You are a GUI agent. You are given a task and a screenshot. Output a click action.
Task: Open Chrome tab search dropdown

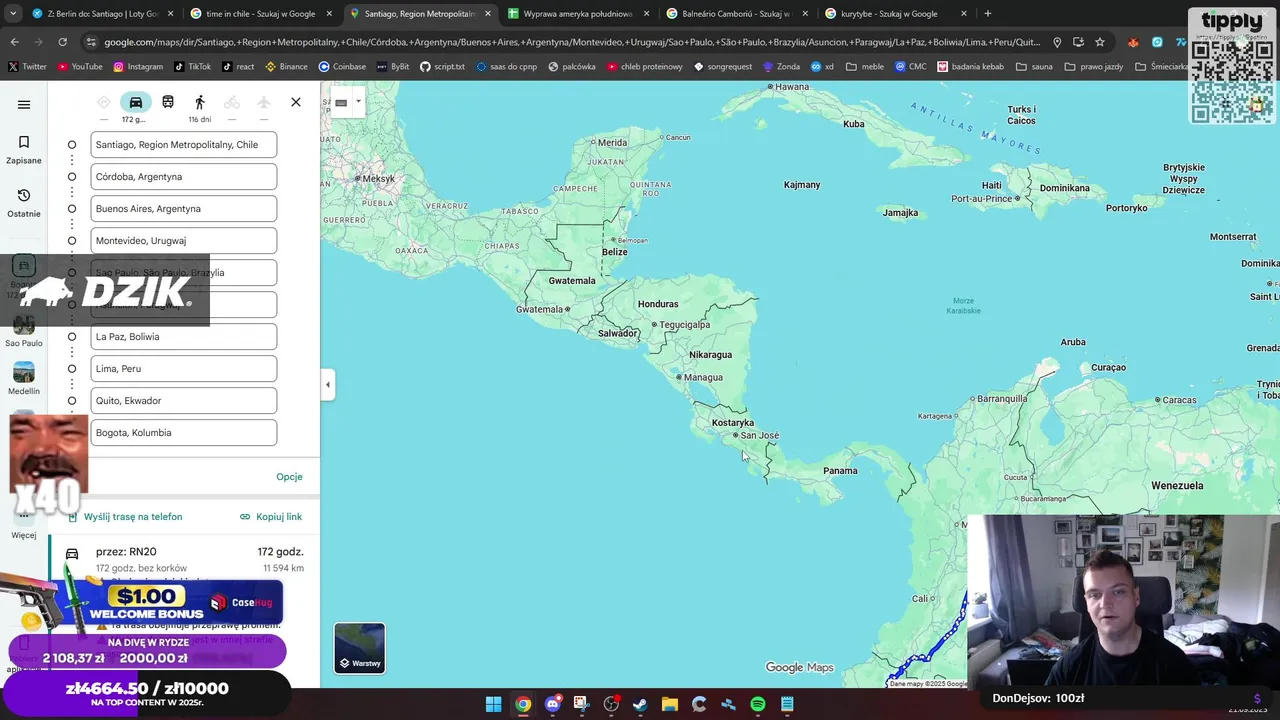[14, 14]
